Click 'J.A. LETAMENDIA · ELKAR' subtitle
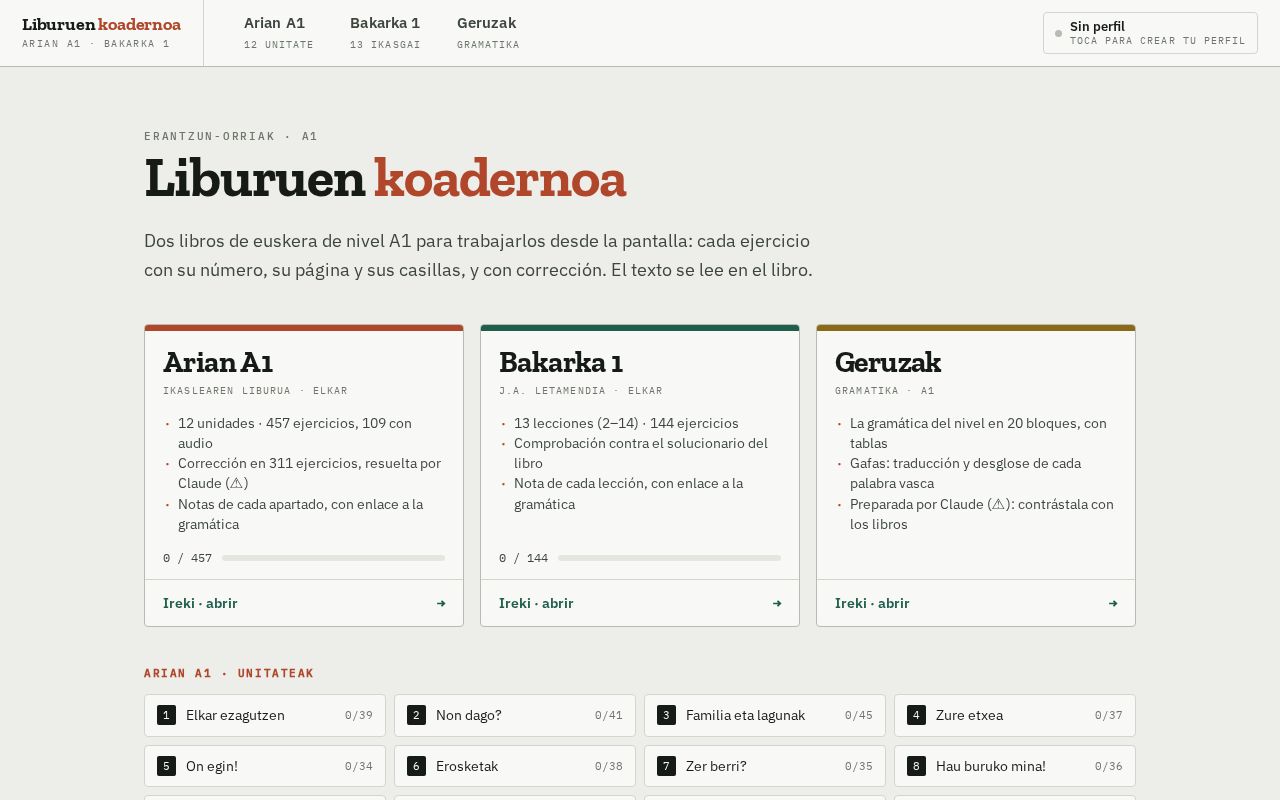1280x800 pixels. [581, 391]
